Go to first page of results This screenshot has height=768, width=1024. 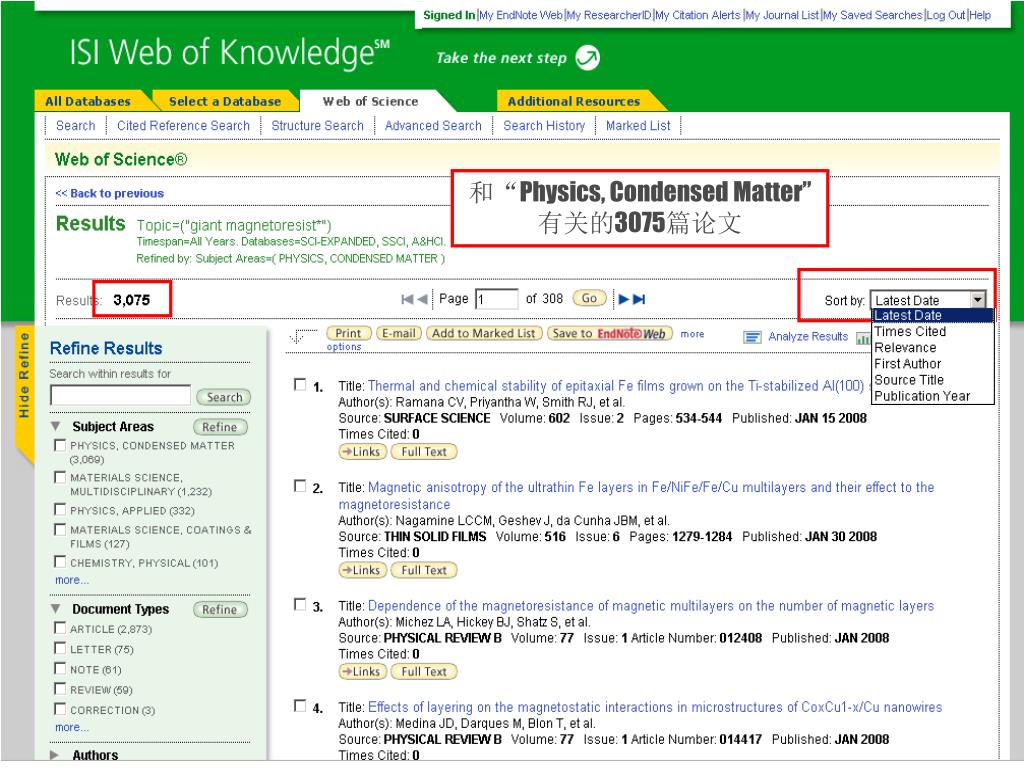point(408,299)
